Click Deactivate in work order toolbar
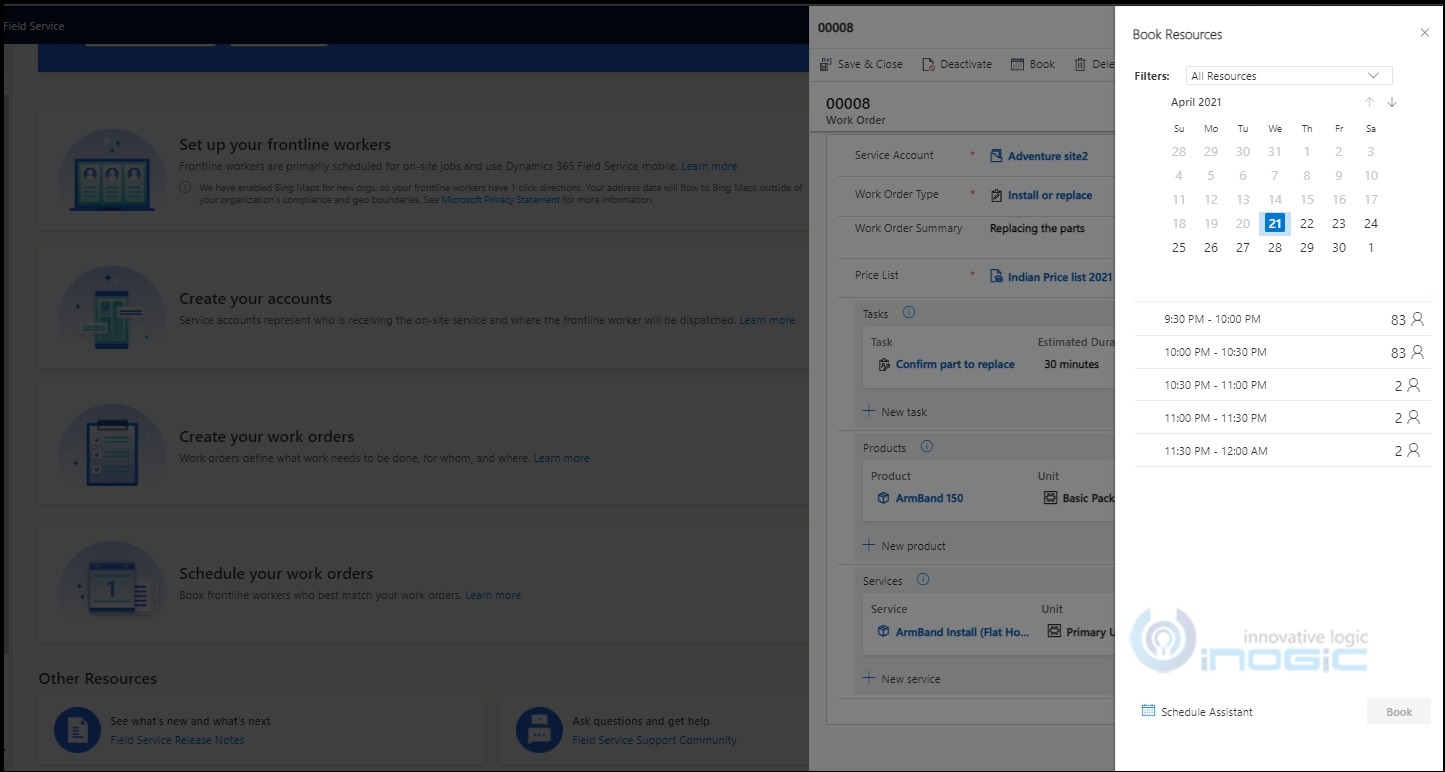Image resolution: width=1445 pixels, height=772 pixels. click(x=957, y=64)
